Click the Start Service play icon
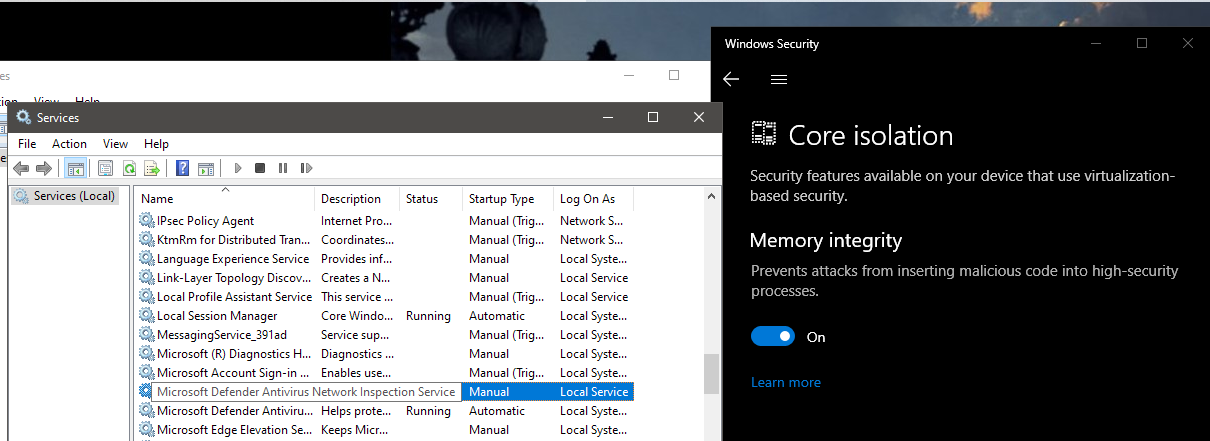 [x=238, y=168]
